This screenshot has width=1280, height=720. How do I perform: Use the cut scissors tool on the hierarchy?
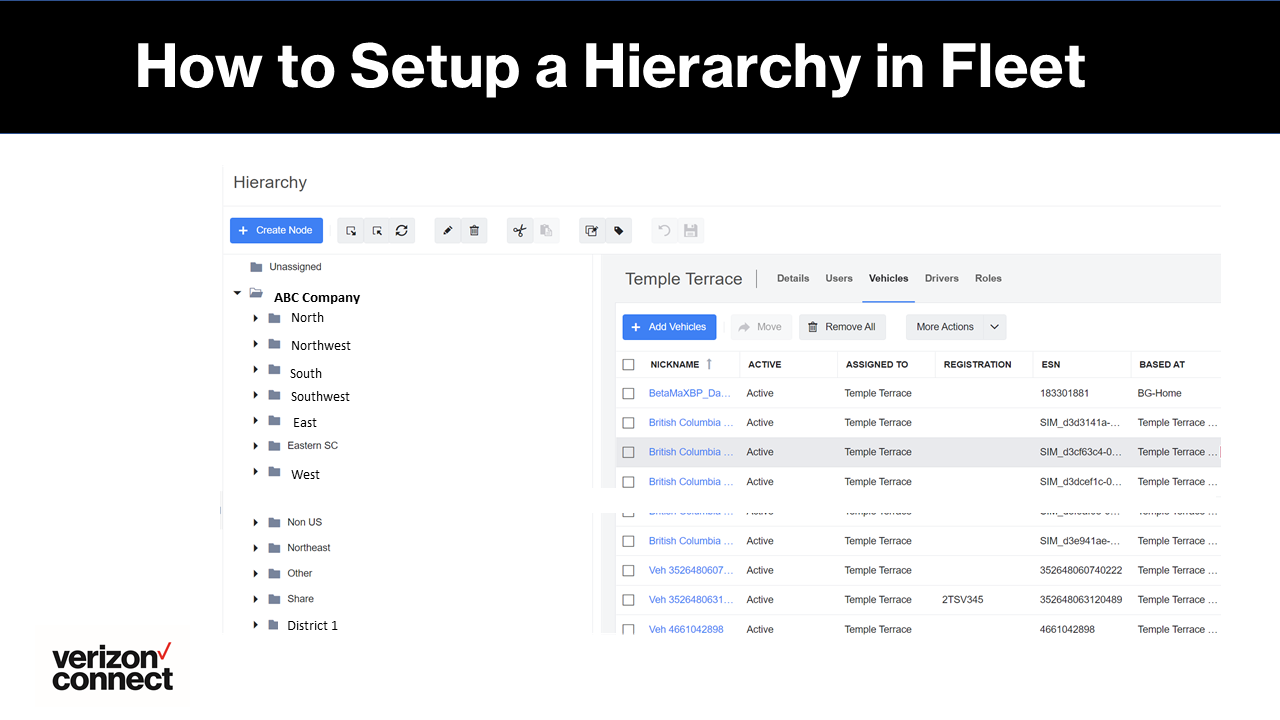520,230
